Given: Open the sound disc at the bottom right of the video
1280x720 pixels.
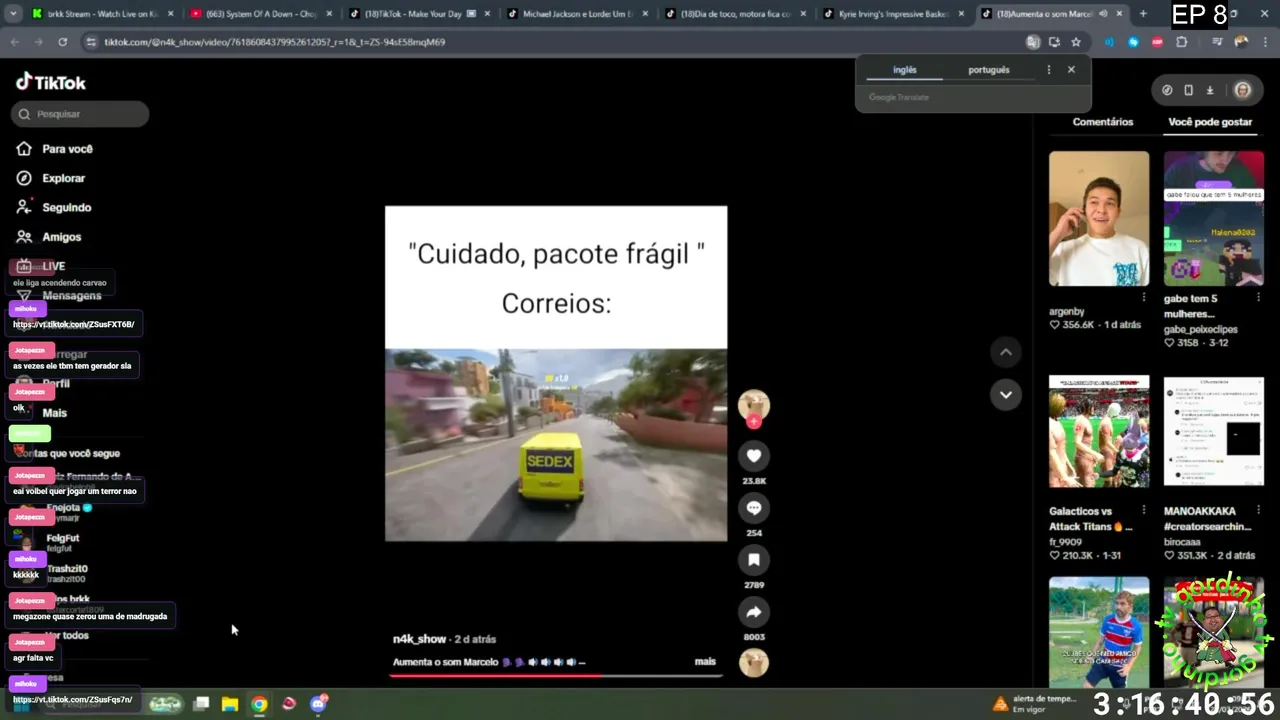Looking at the screenshot, I should [754, 663].
